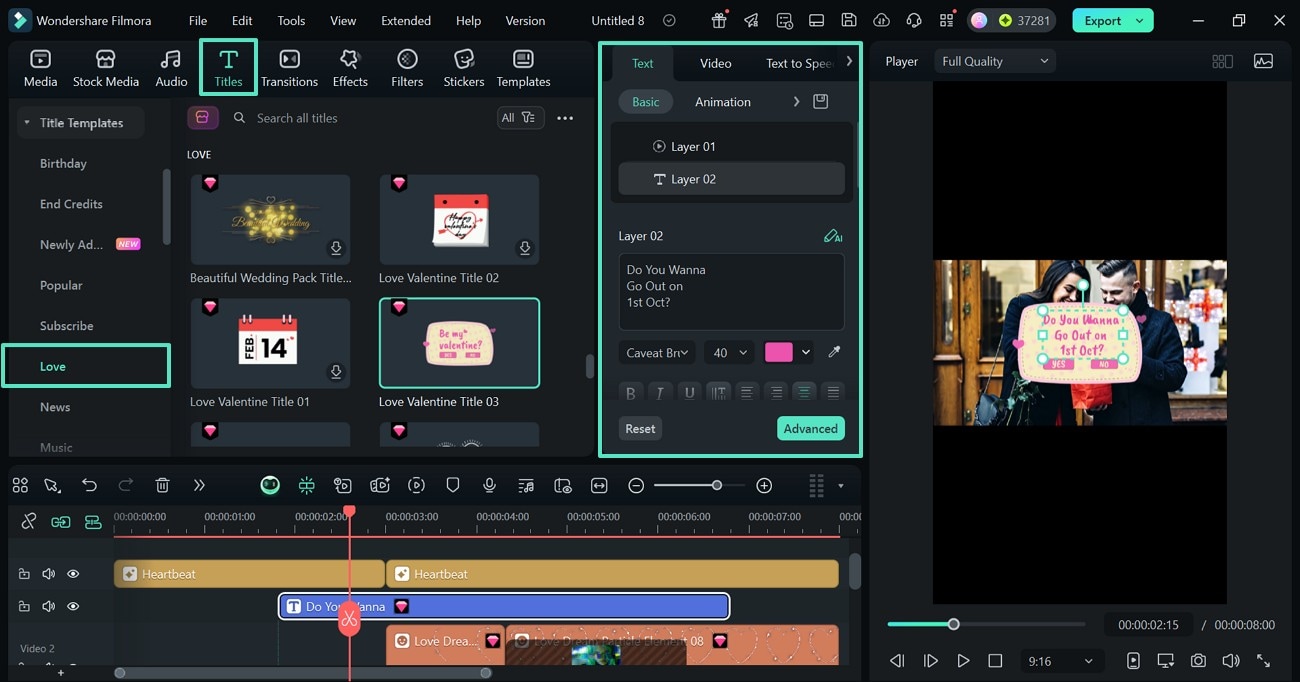Toggle bold text formatting
The height and width of the screenshot is (682, 1300).
[630, 393]
